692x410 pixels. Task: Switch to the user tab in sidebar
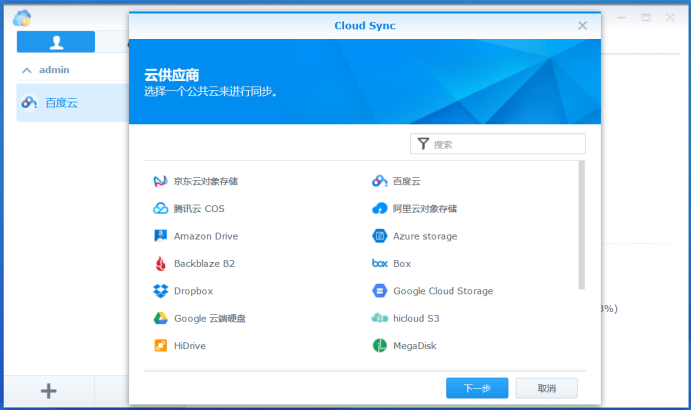56,42
